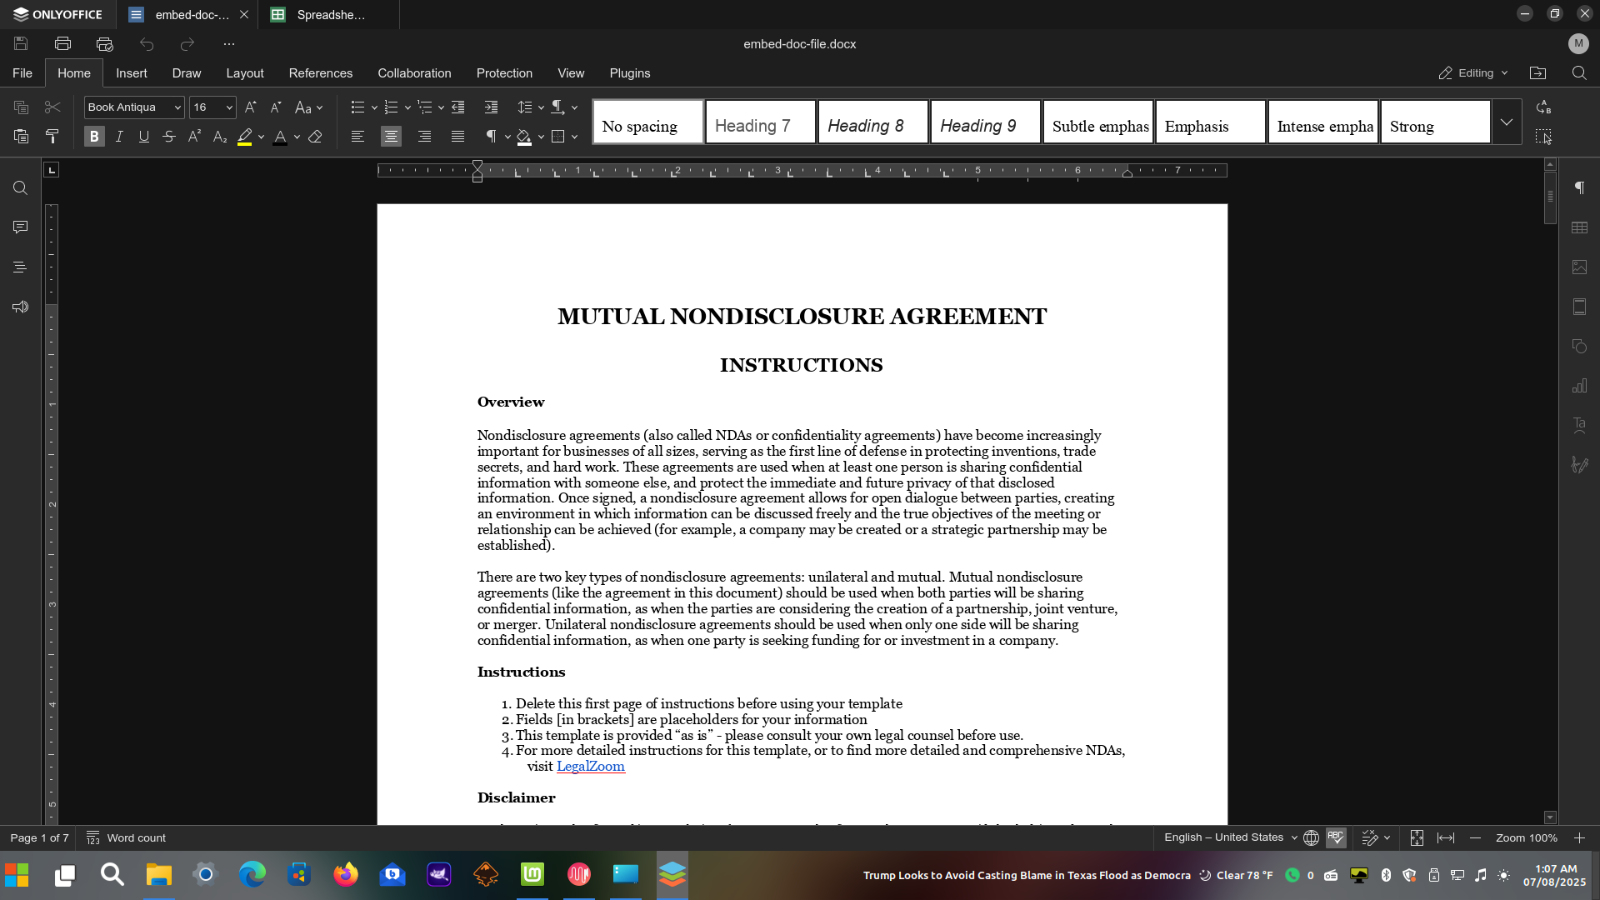Click the yellow highlight color button
Screen dimensions: 1600x900
coord(245,137)
